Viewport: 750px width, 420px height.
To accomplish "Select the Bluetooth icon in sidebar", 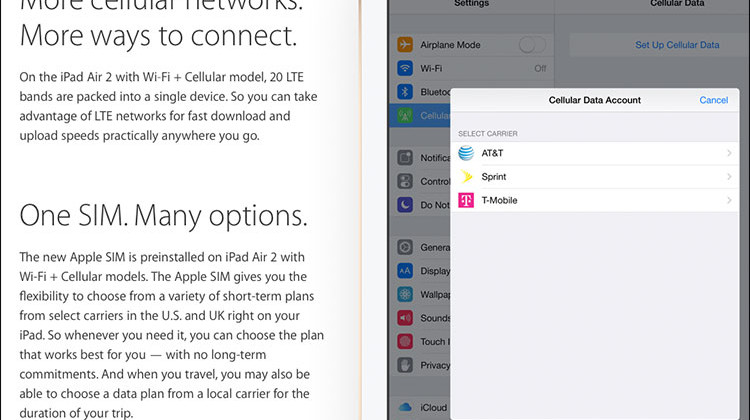I will click(x=406, y=92).
